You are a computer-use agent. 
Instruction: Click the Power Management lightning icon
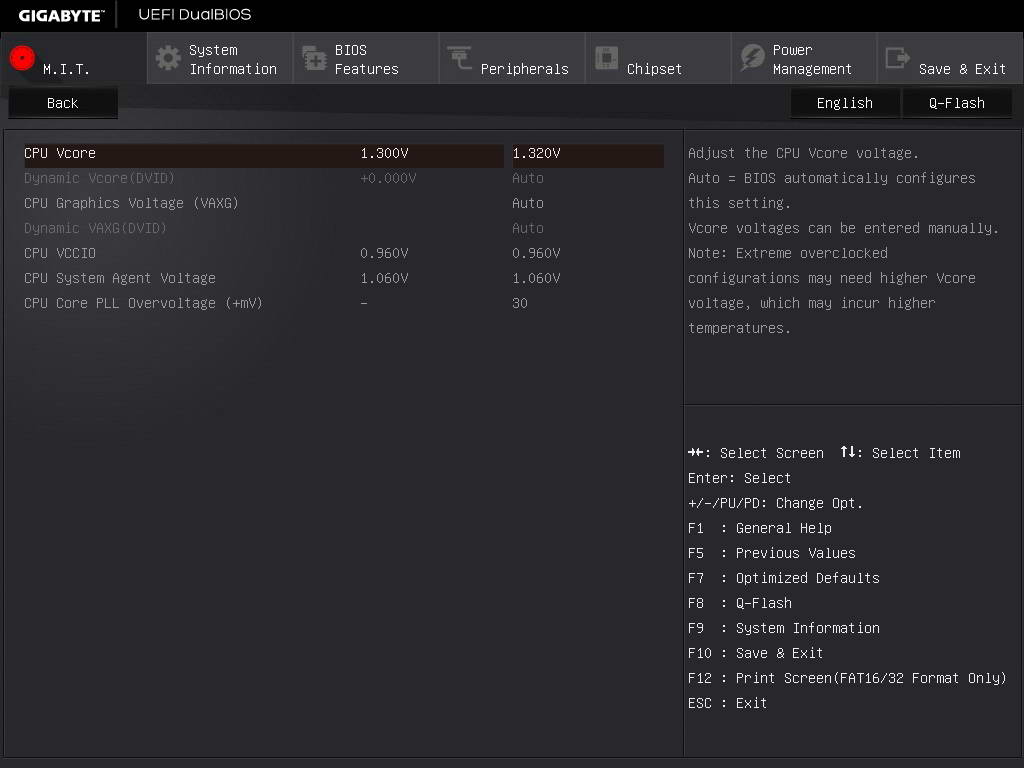(x=752, y=58)
